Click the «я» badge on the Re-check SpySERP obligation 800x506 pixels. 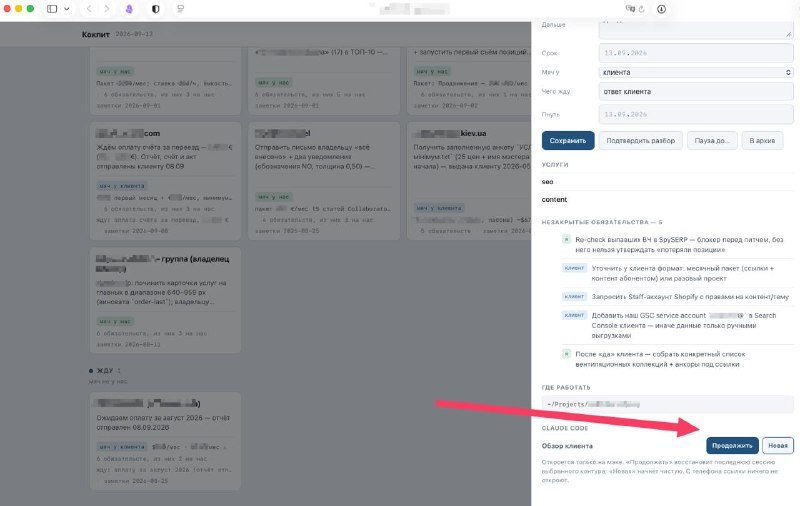(x=566, y=239)
